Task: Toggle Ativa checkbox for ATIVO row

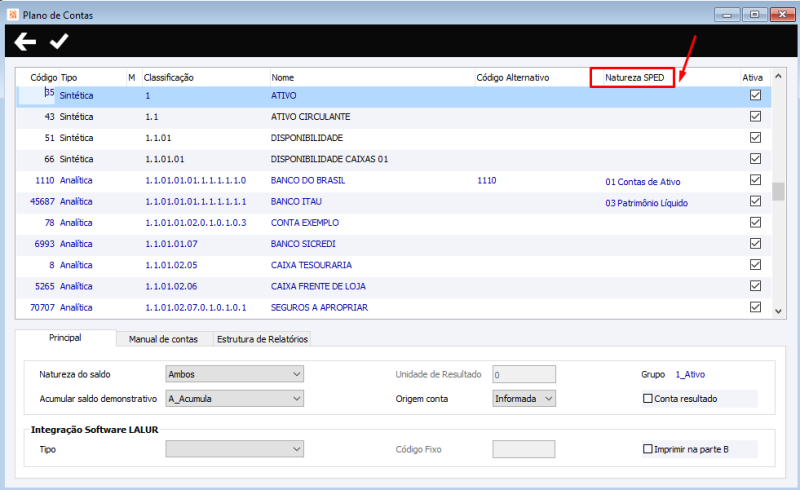Action: tap(755, 95)
